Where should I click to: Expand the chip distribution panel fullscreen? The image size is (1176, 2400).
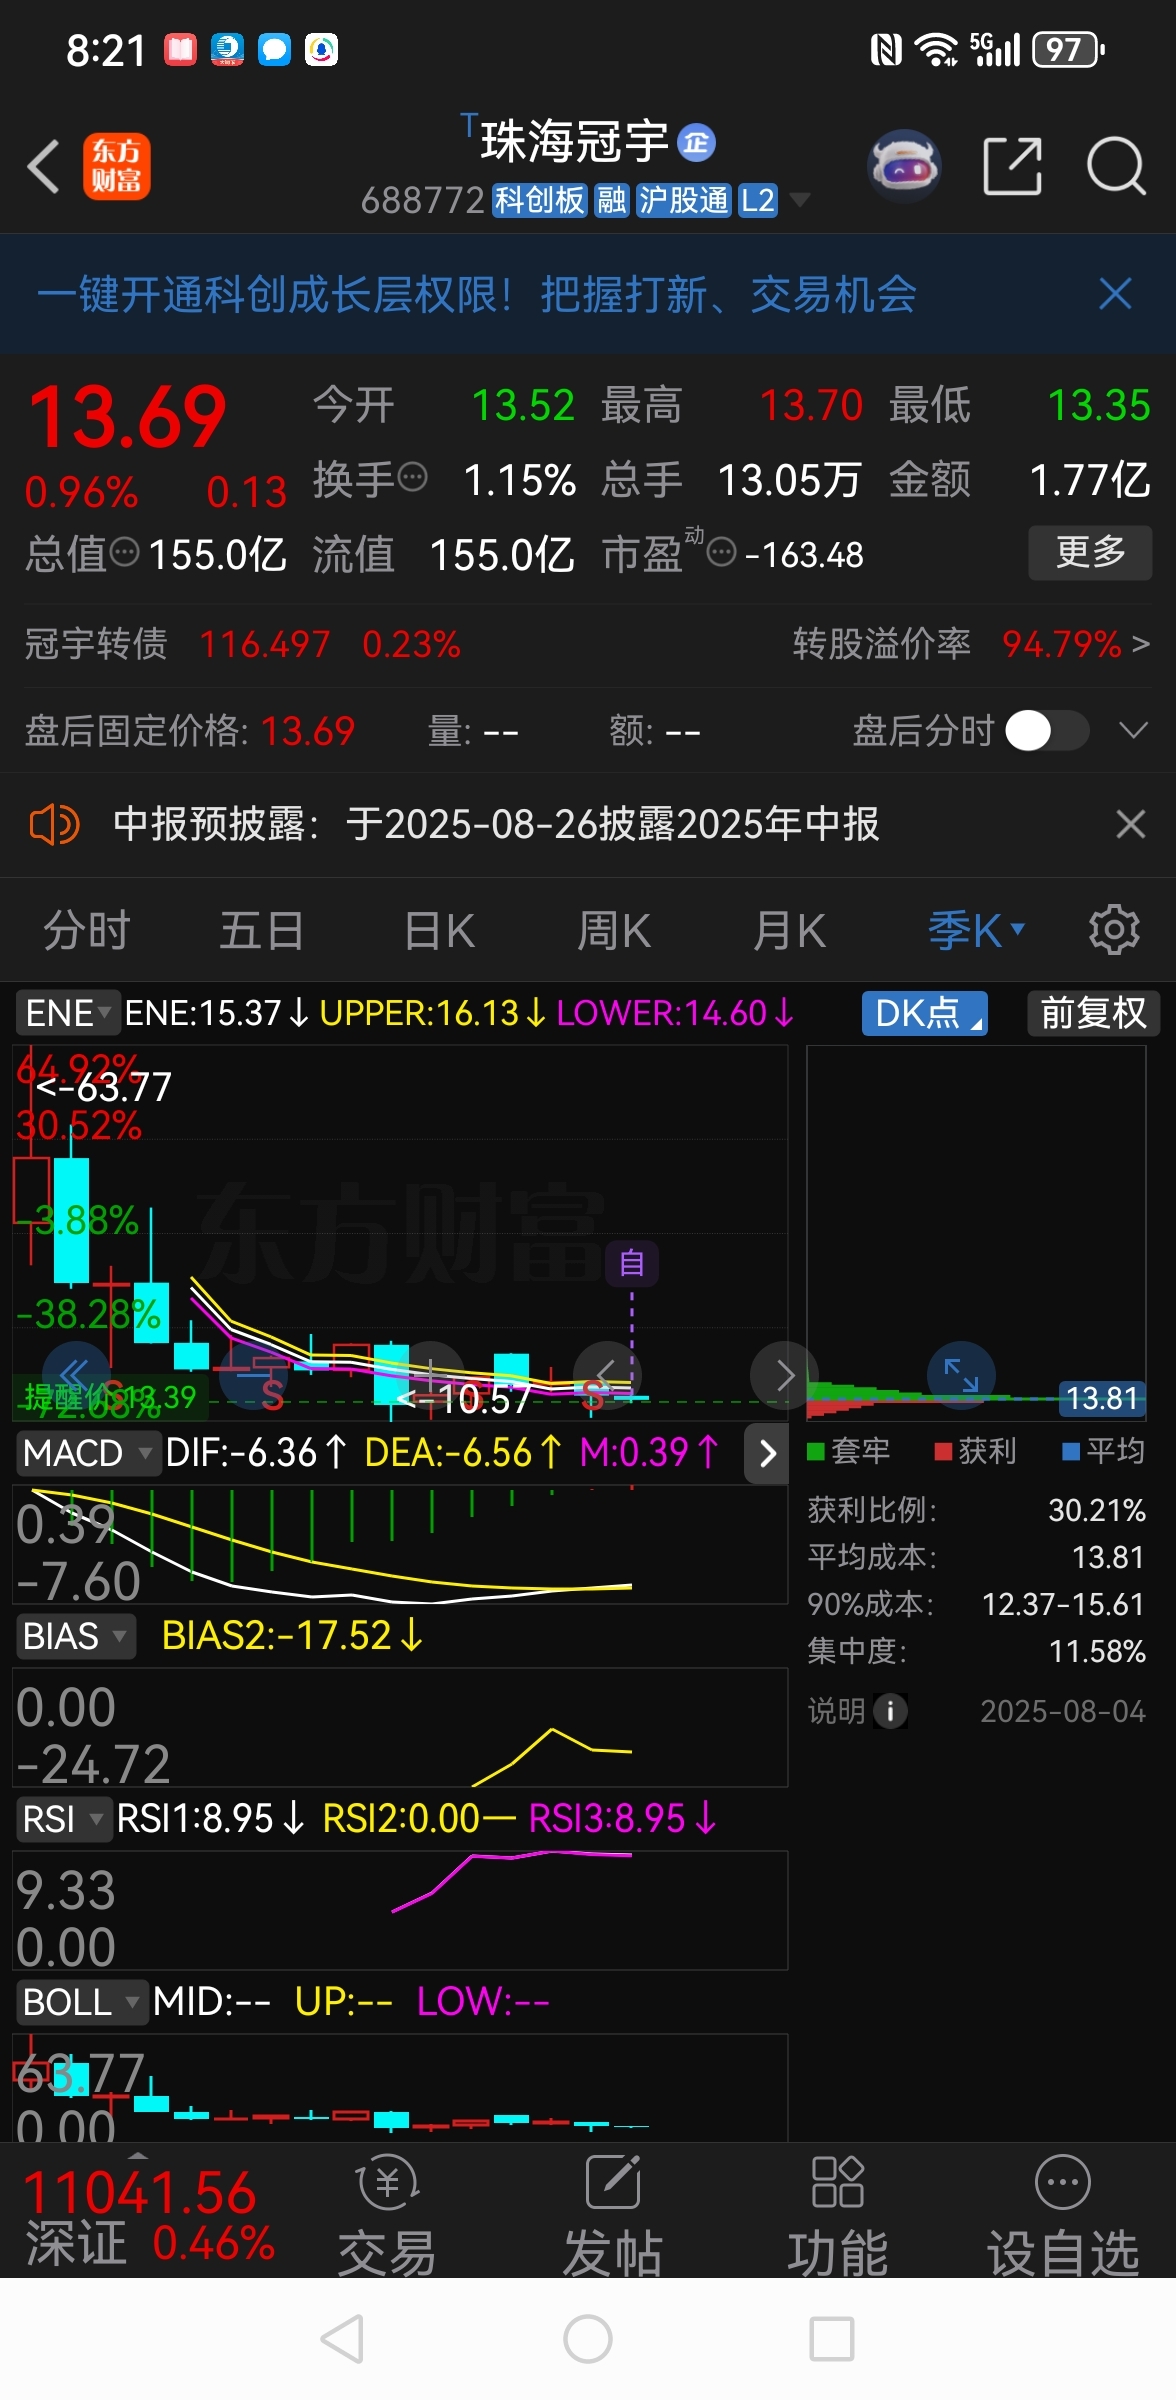962,1374
